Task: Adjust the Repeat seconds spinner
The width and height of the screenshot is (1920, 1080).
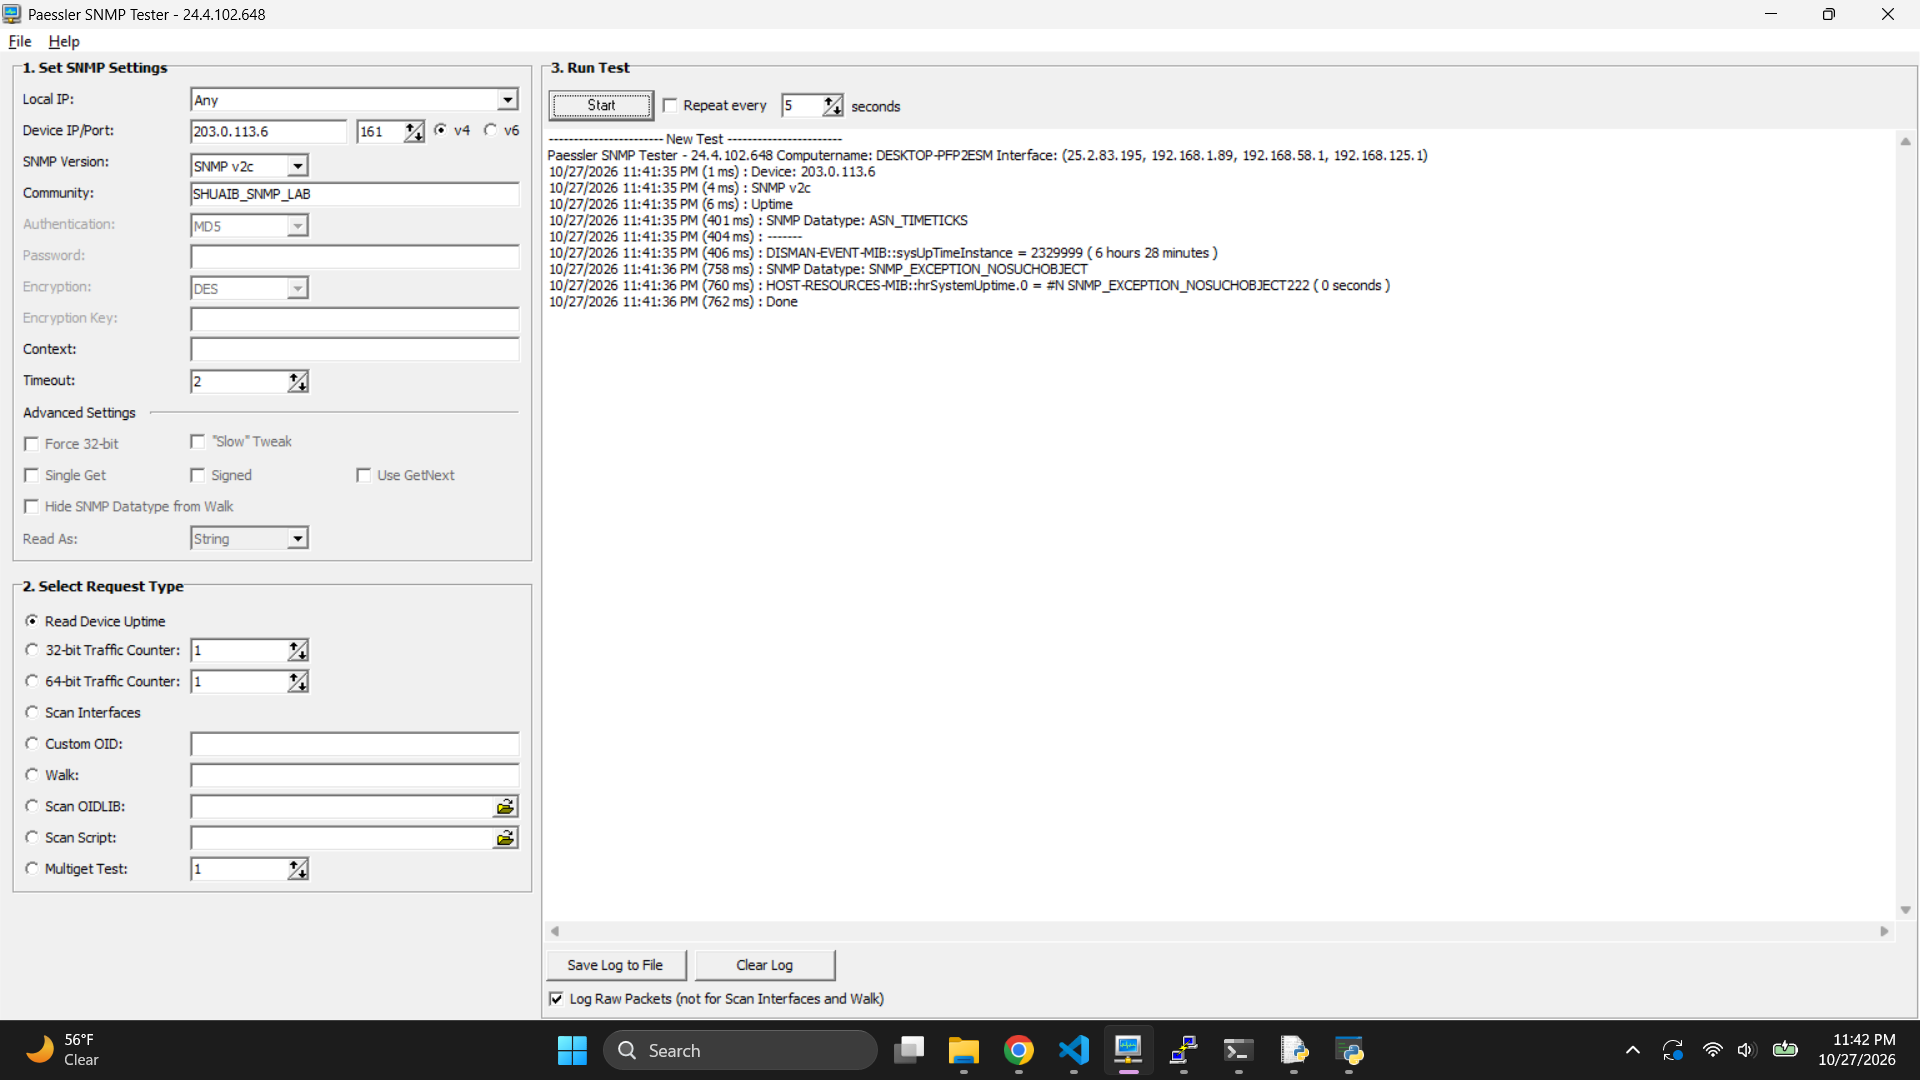Action: point(833,106)
